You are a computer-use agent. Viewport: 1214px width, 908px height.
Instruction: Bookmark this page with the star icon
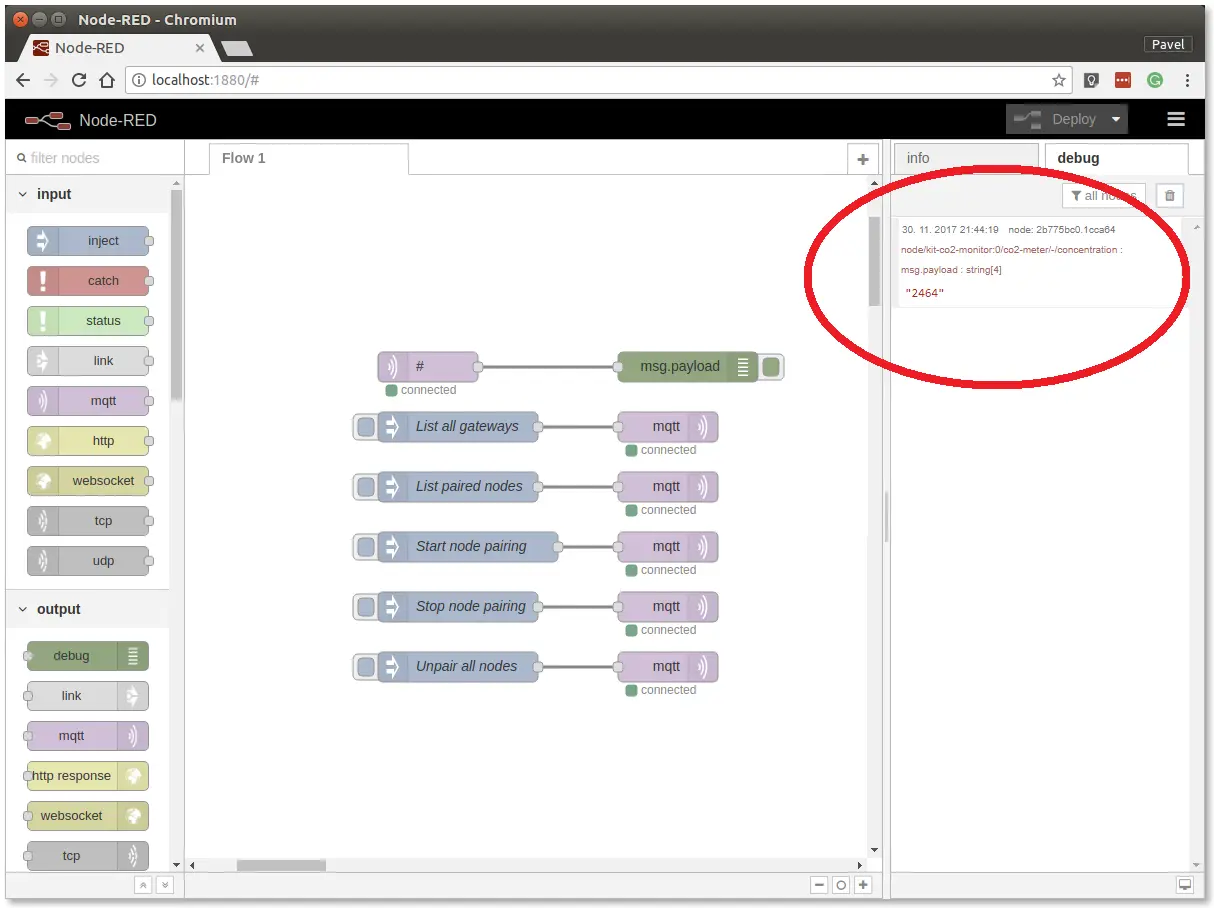pos(1058,80)
